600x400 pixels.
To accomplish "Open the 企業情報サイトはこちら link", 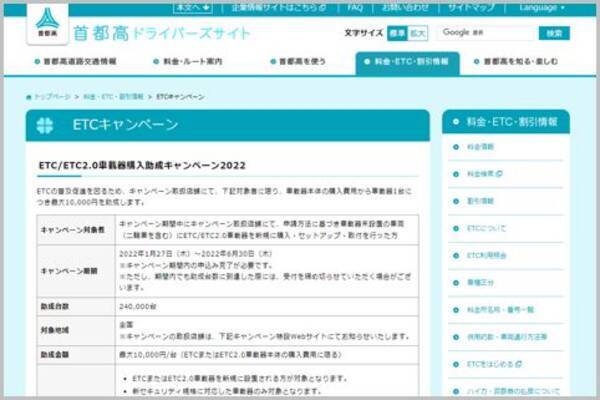I will tap(279, 7).
